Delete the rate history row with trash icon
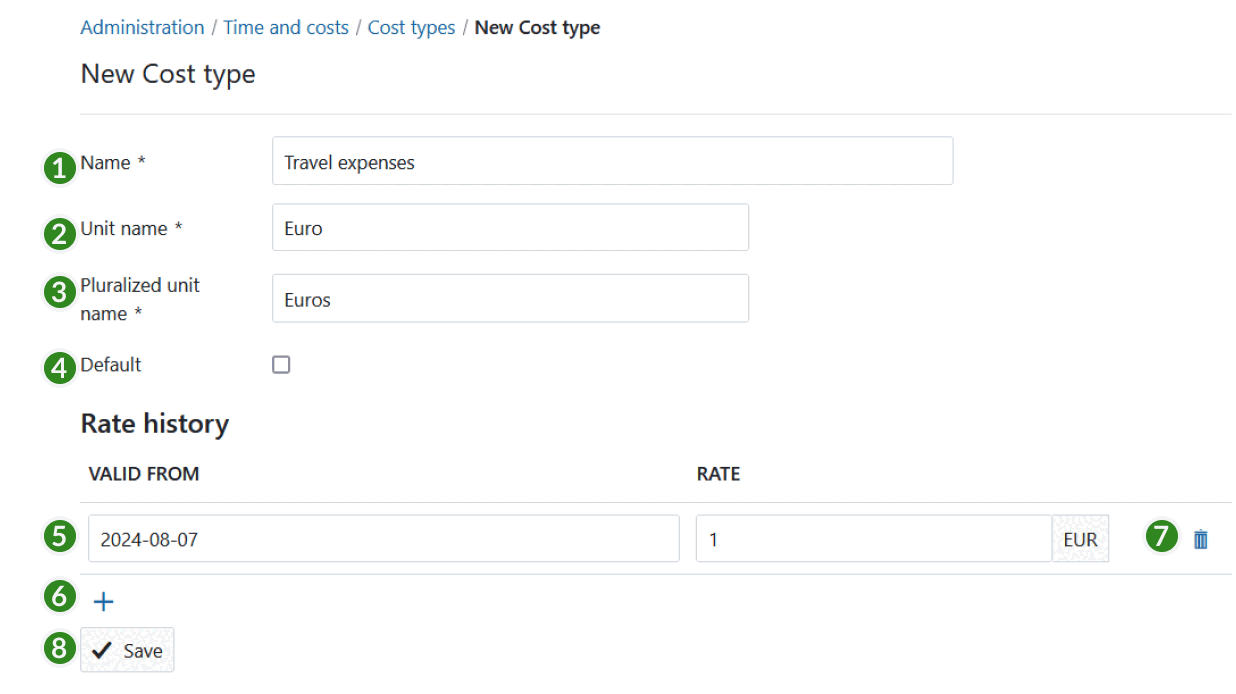Viewport: 1236px width, 694px height. tap(1199, 538)
